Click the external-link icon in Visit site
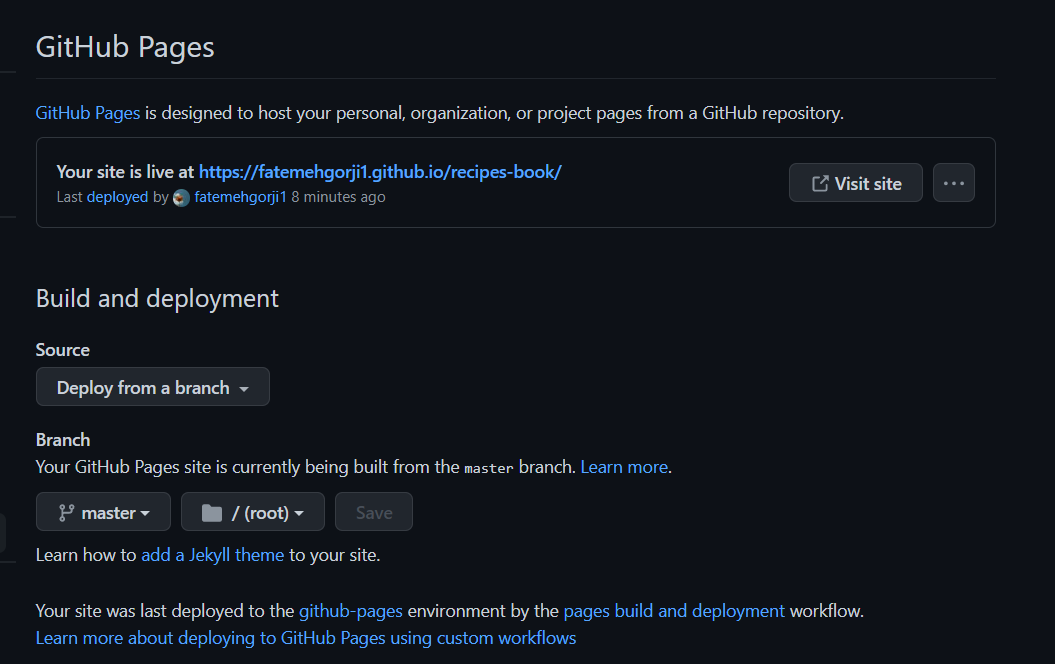This screenshot has height=664, width=1055. 820,183
